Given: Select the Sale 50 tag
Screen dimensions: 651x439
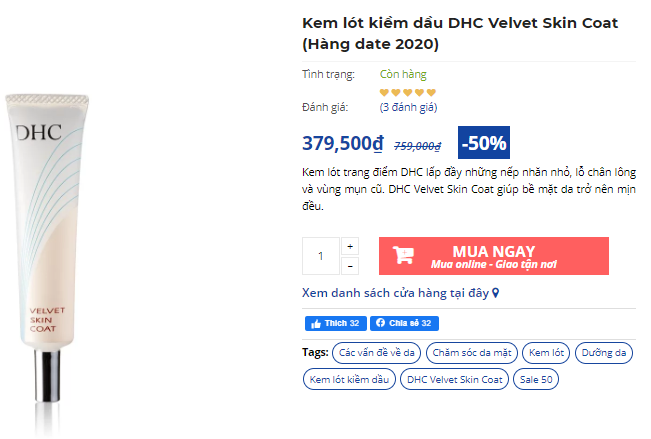Looking at the screenshot, I should click(537, 380).
